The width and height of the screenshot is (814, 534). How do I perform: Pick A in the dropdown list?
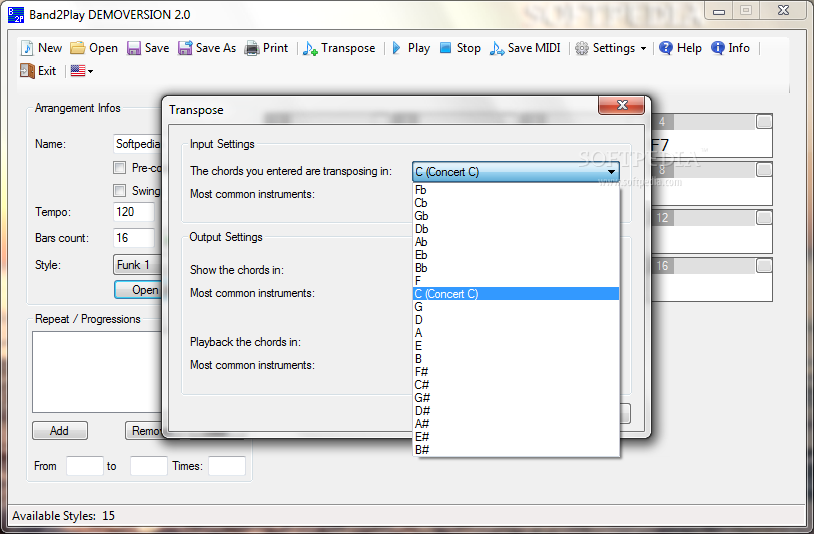click(x=516, y=333)
